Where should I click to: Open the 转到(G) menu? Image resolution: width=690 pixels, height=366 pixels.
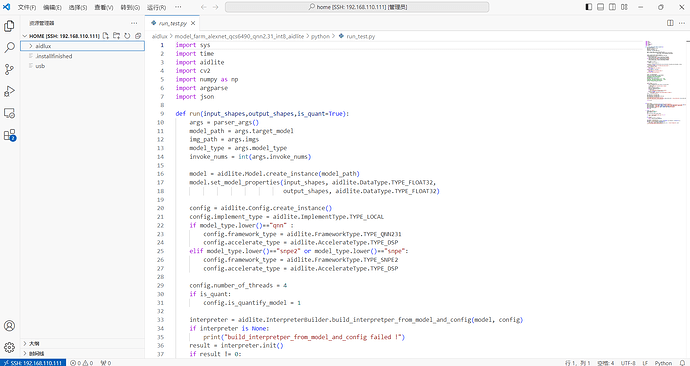coord(130,7)
